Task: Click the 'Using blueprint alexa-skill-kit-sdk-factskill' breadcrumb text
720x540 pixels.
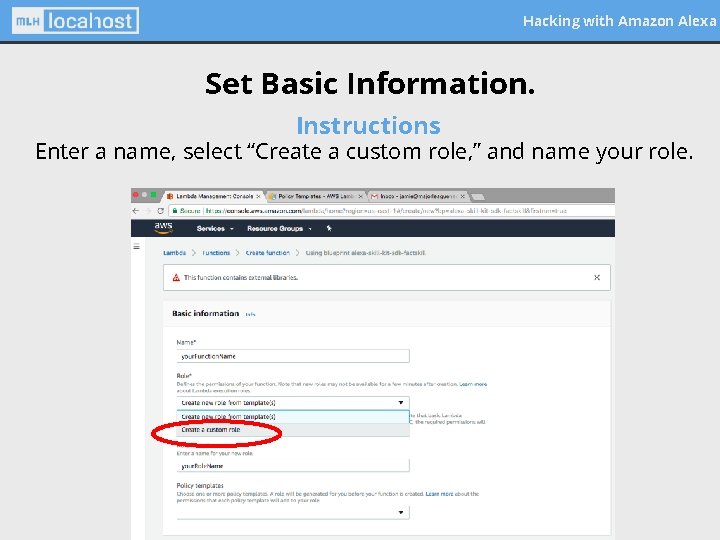Action: [x=365, y=253]
